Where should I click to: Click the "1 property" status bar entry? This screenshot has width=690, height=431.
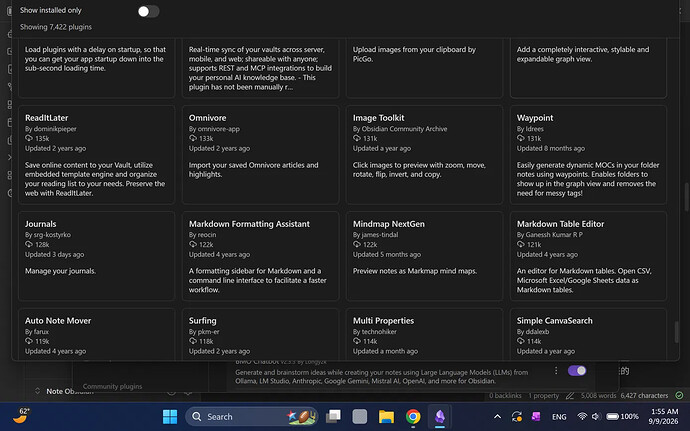coord(543,395)
